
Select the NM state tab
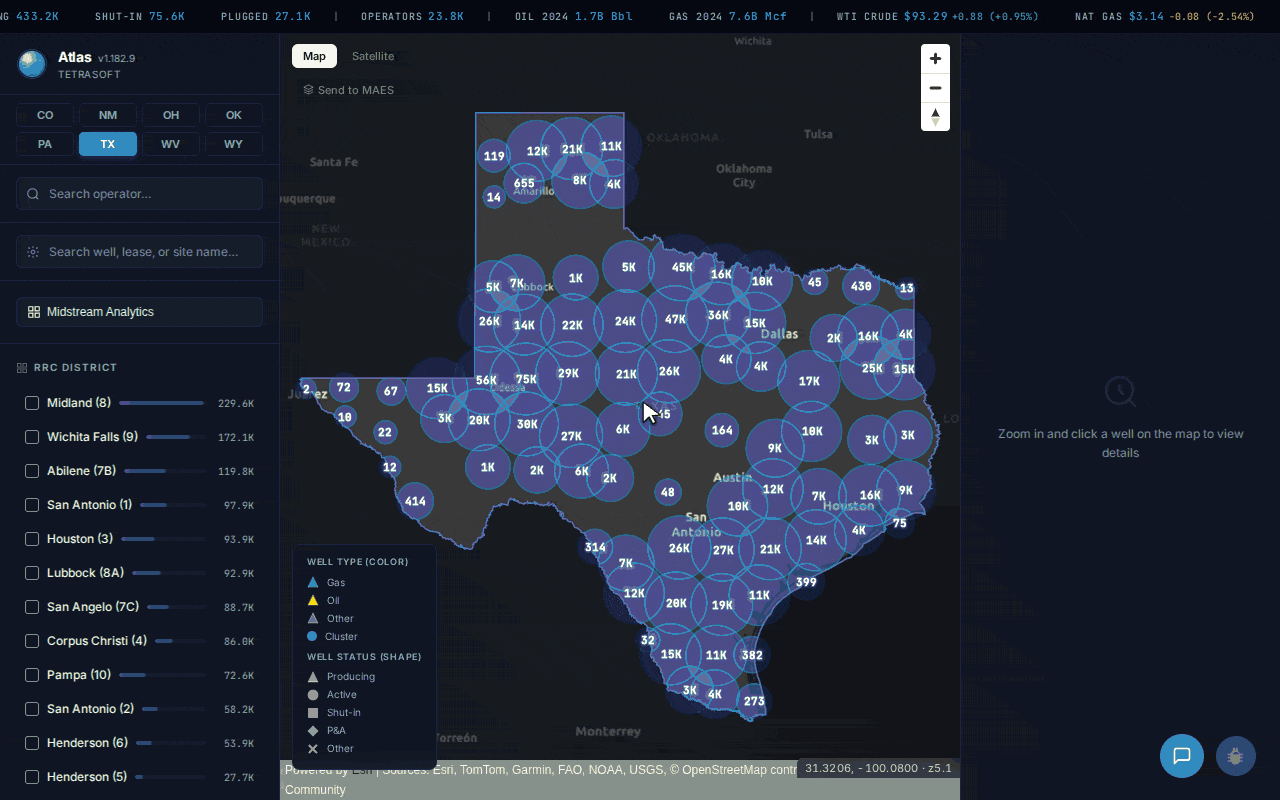[x=108, y=115]
